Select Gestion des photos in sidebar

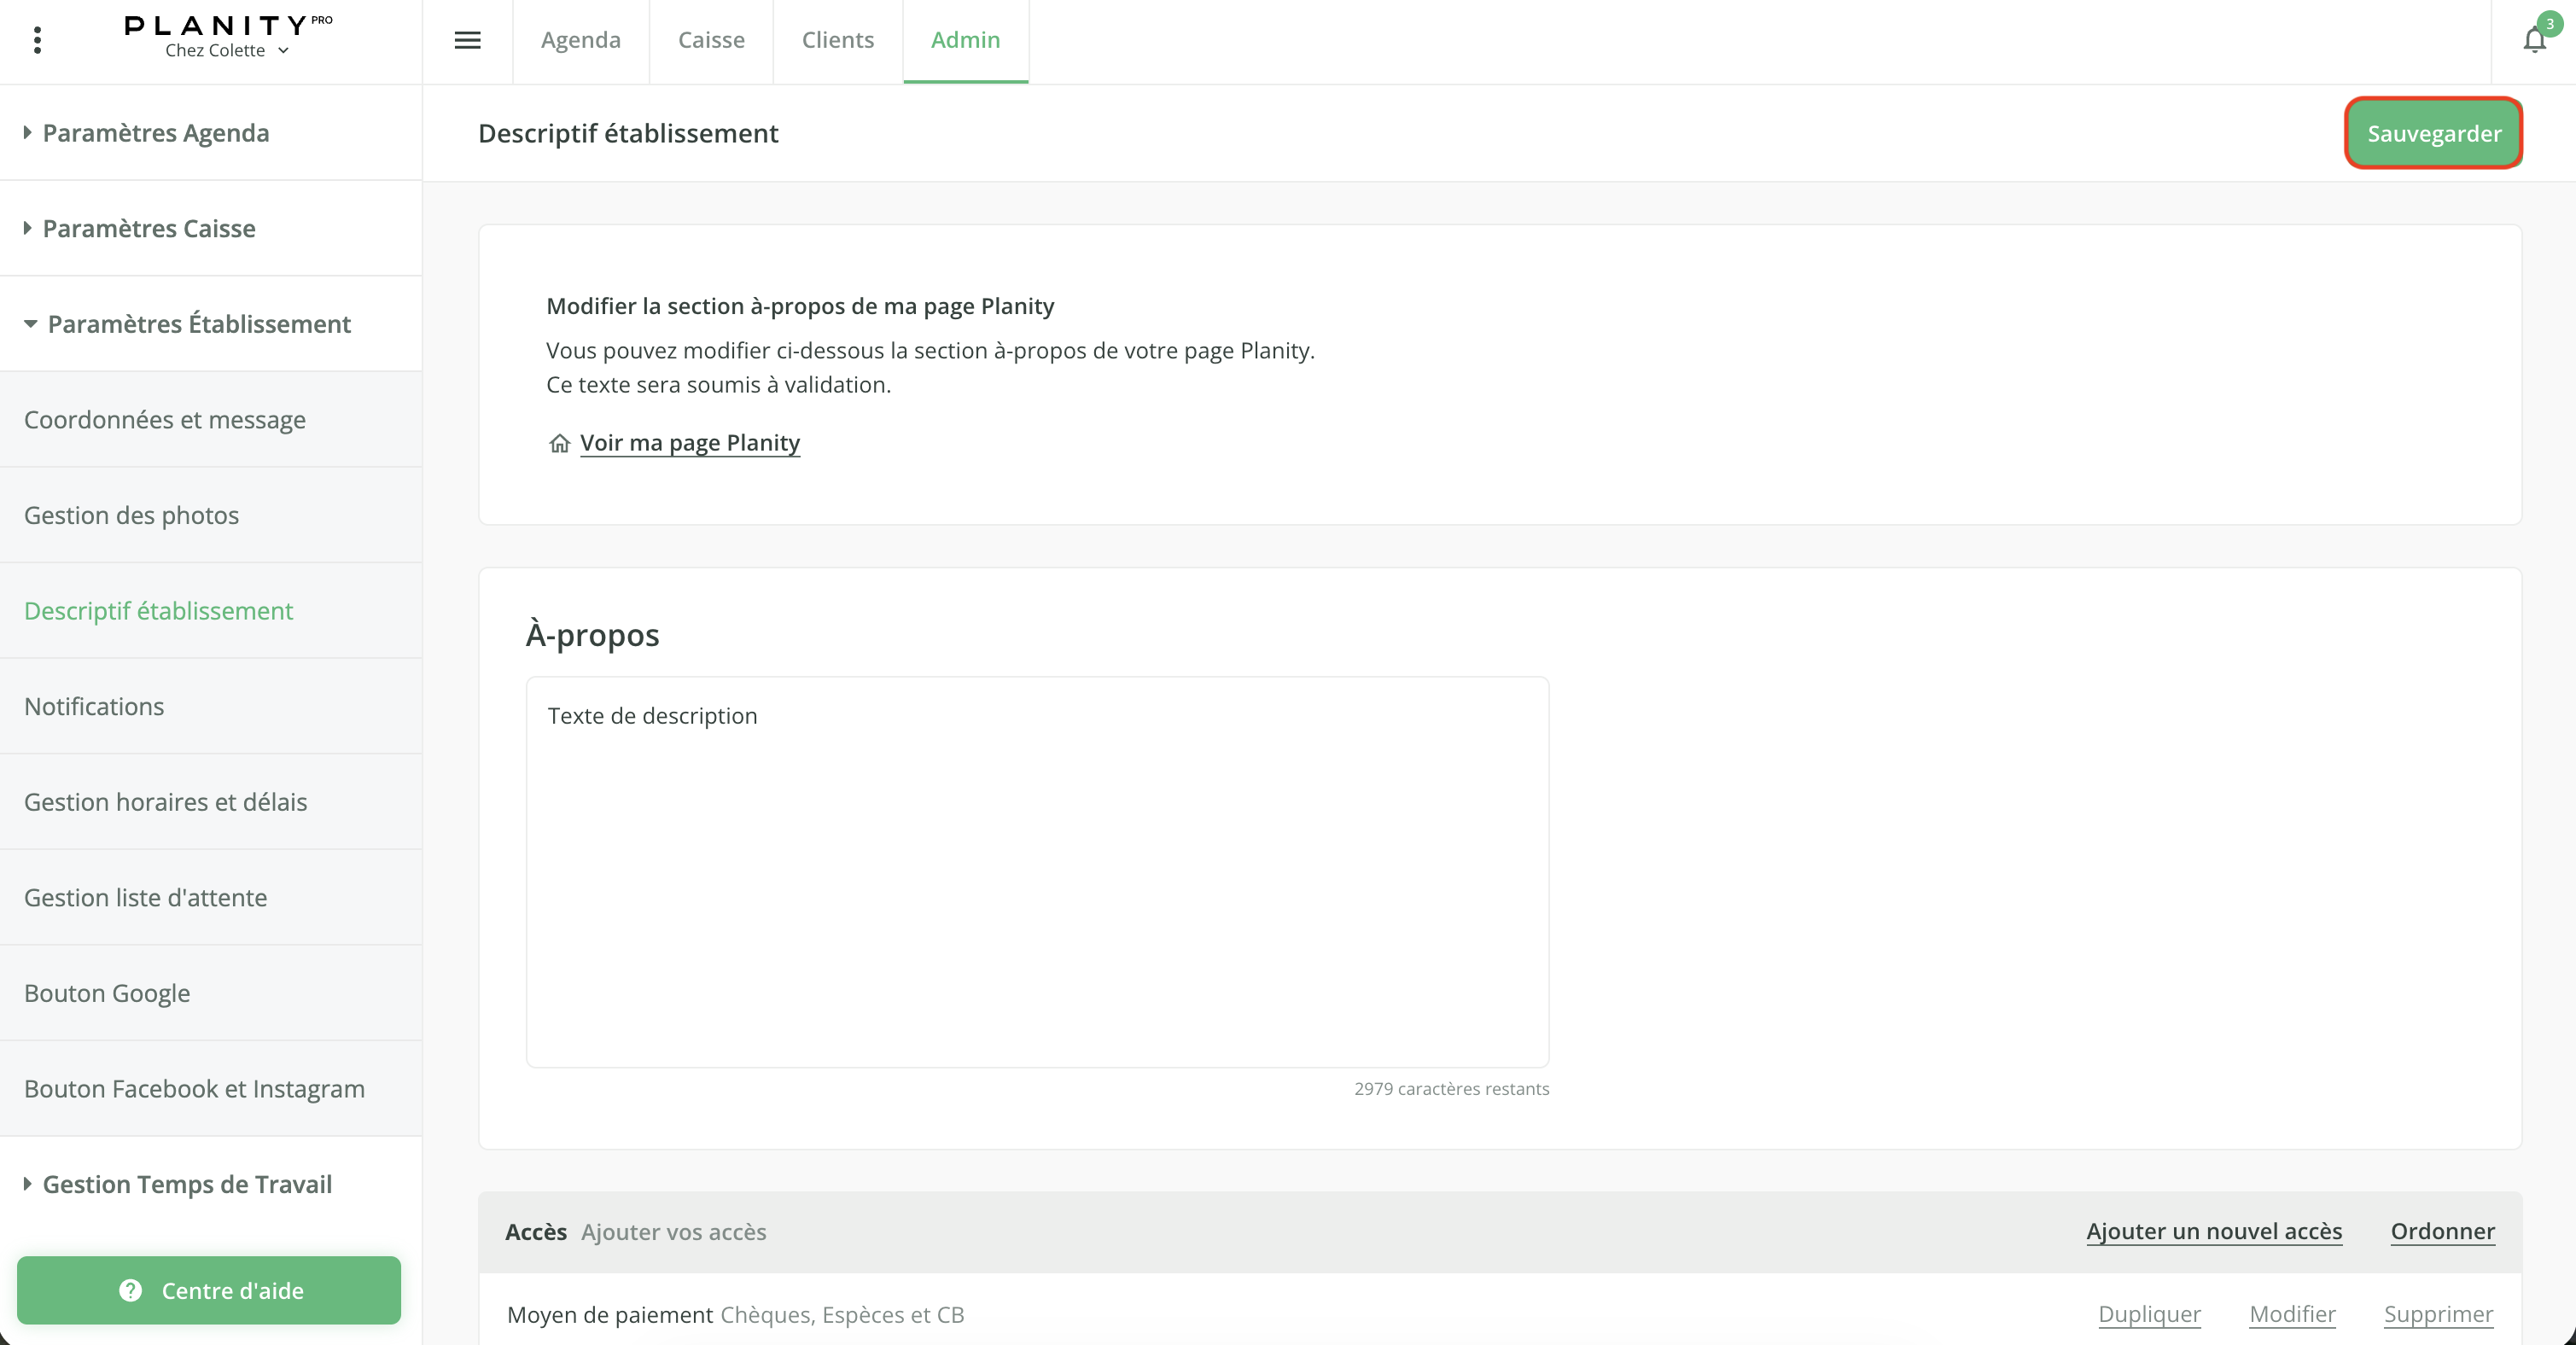131,515
